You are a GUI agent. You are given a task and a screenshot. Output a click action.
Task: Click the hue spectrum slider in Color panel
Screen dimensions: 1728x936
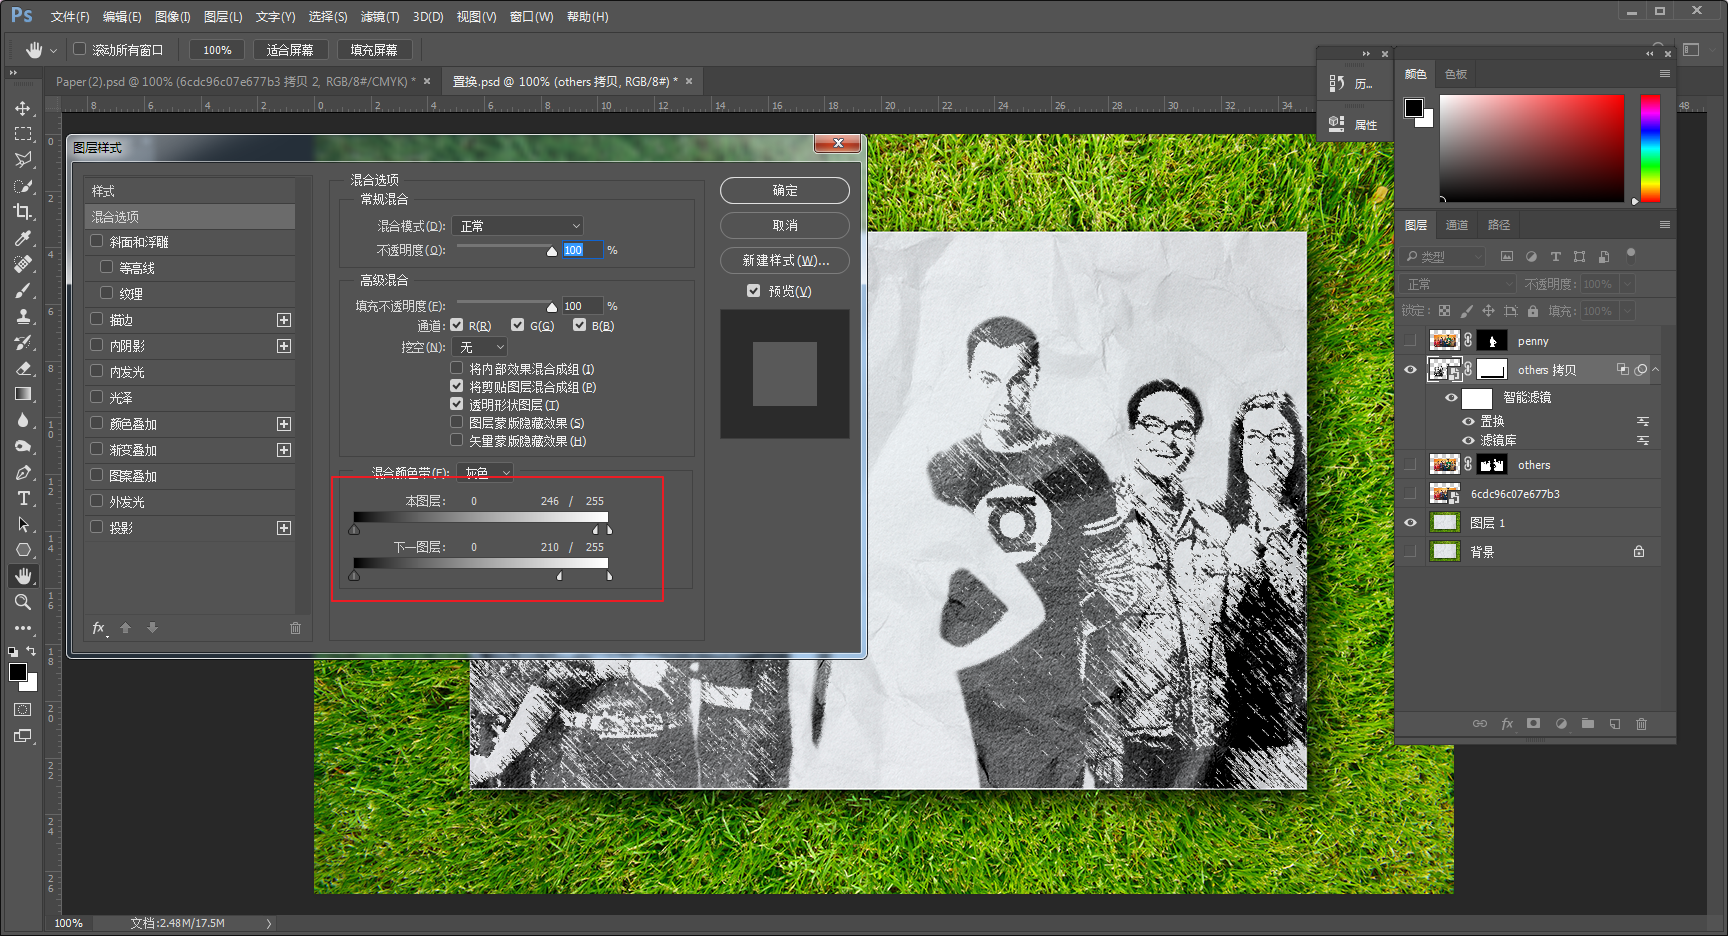tap(1650, 148)
